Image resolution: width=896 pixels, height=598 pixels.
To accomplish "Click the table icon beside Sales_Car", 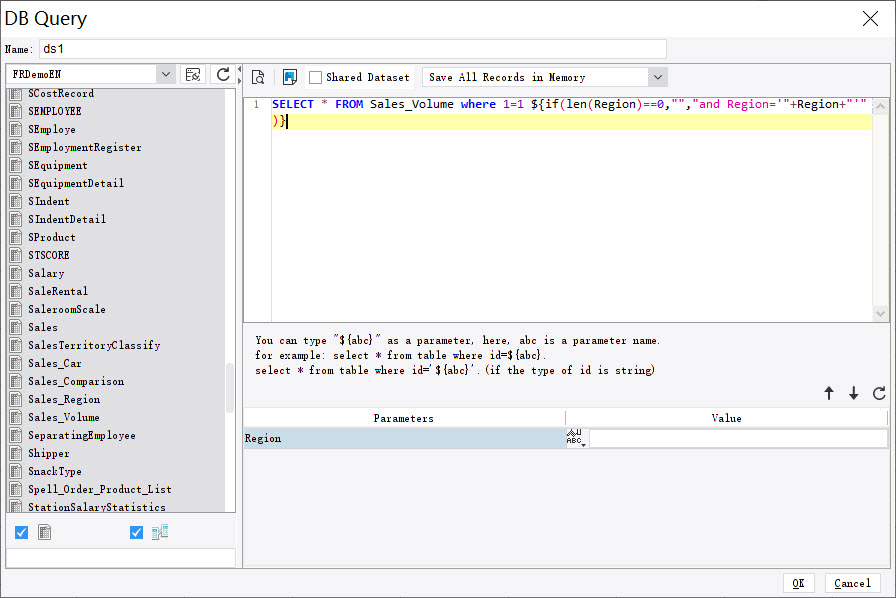I will pos(16,363).
